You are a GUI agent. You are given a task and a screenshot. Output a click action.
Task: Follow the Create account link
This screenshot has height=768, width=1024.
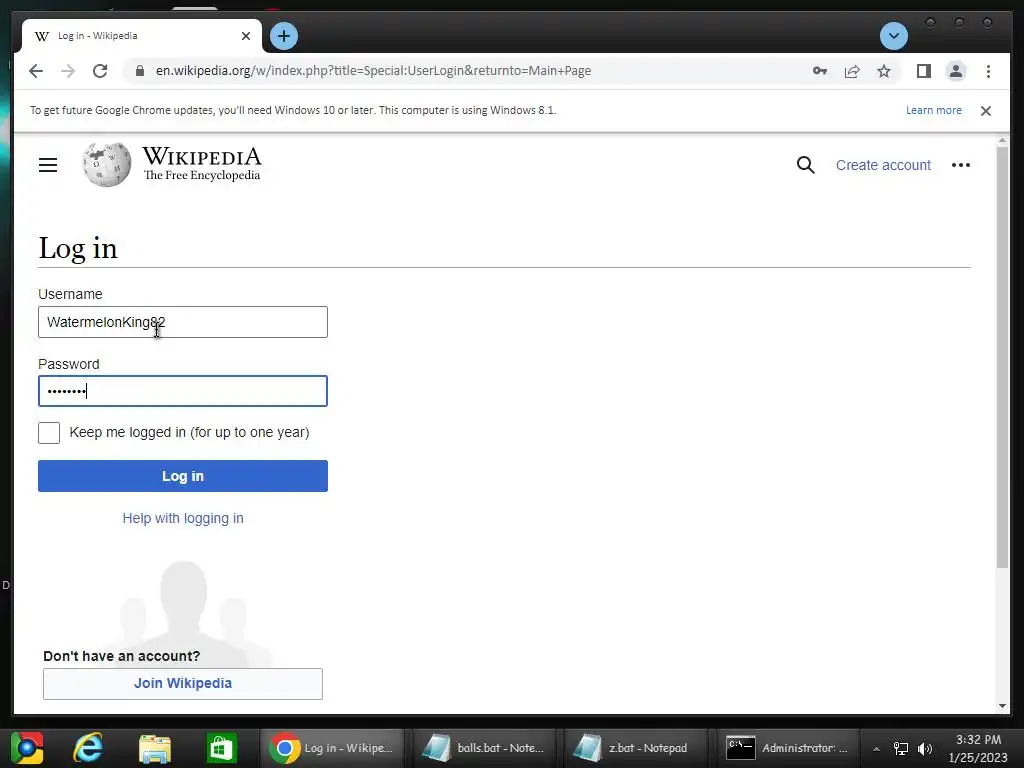point(883,165)
